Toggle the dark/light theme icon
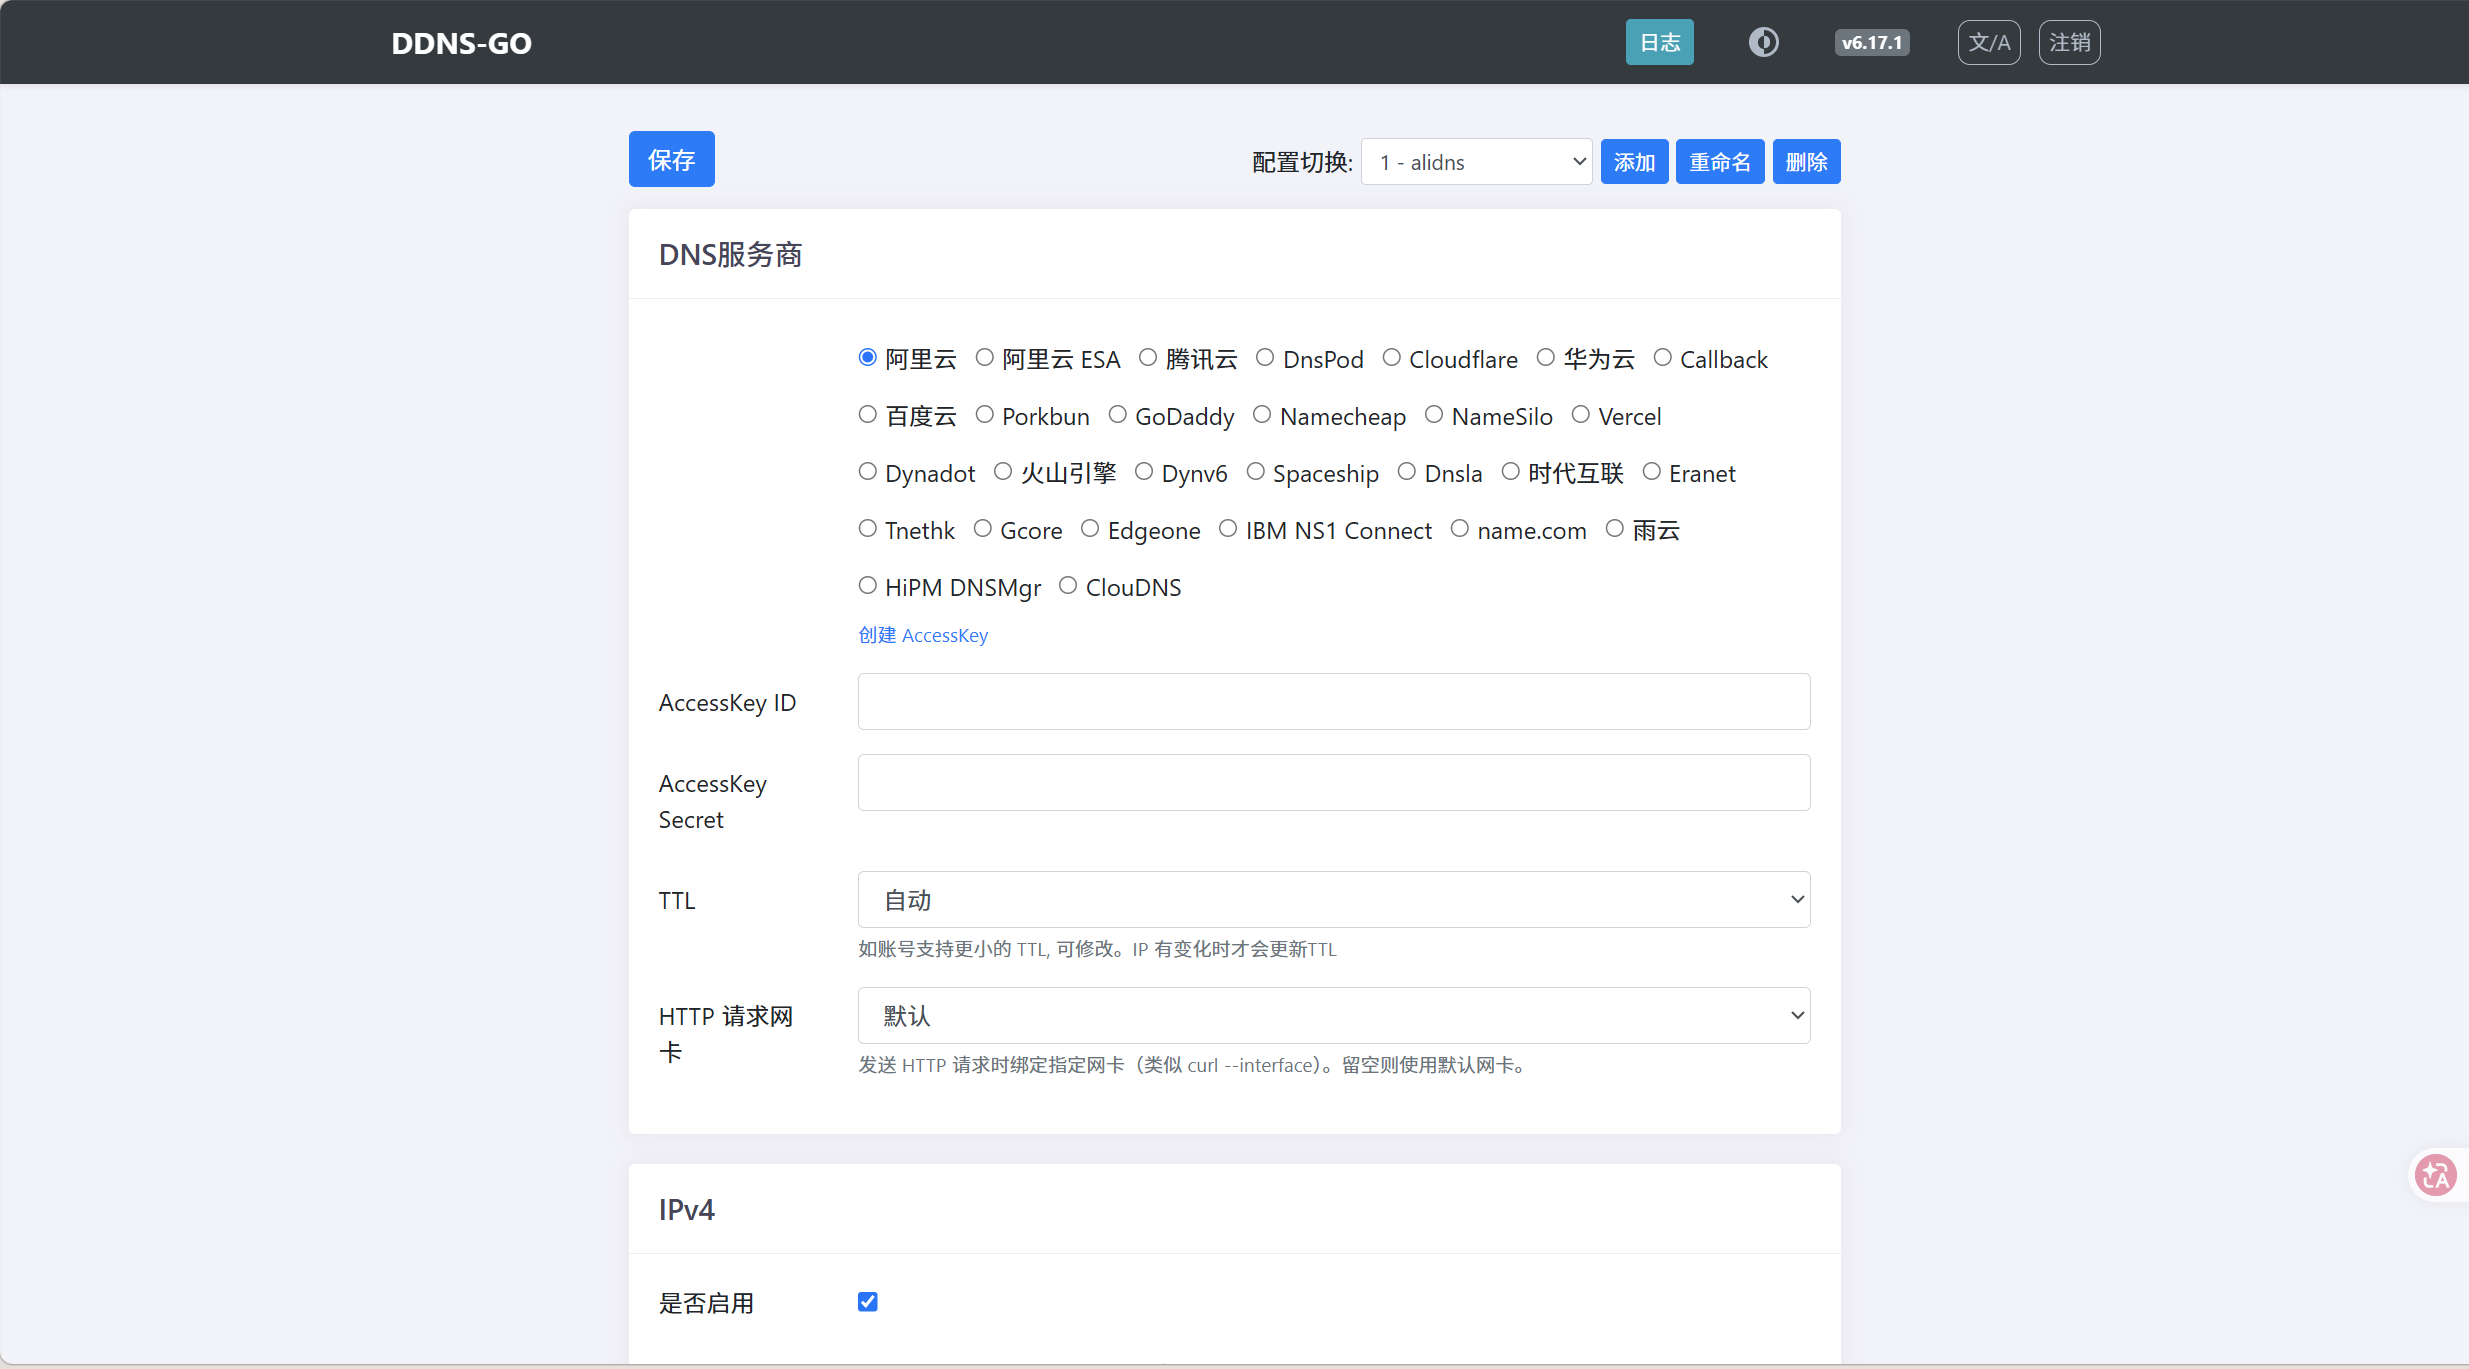This screenshot has height=1369, width=2469. tap(1763, 42)
